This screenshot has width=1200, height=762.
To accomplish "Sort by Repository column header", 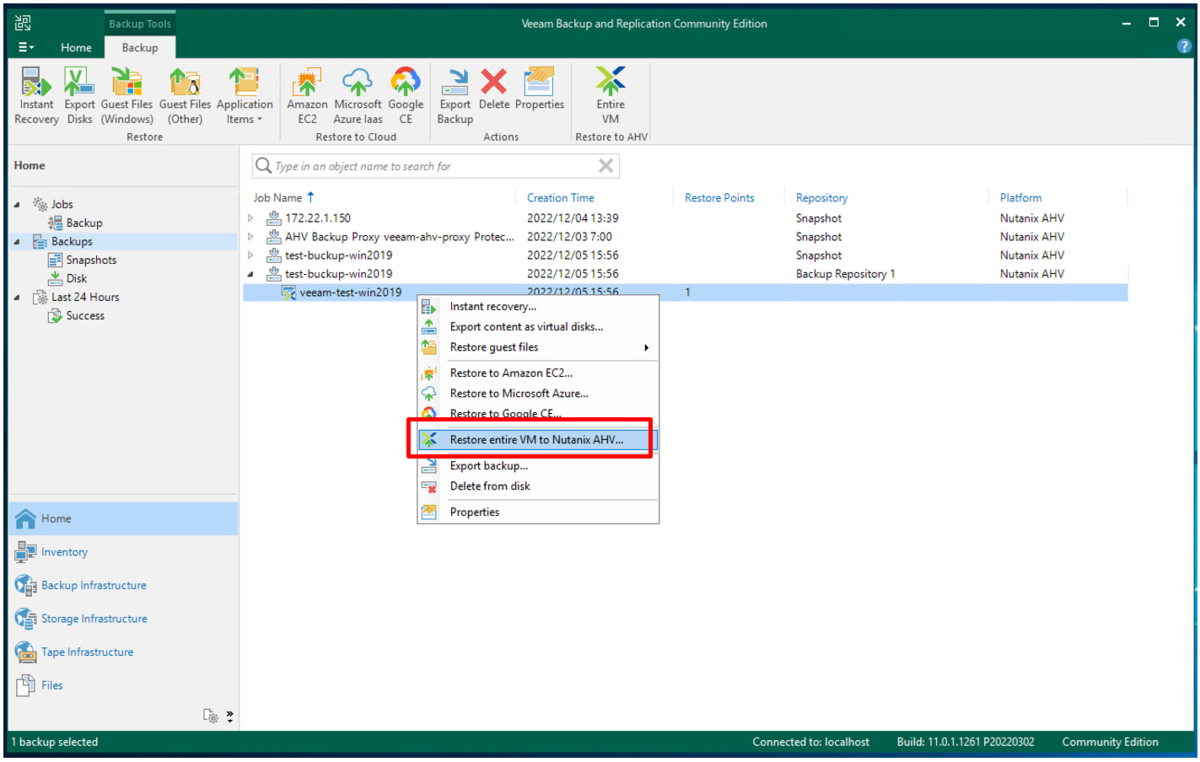I will 822,198.
